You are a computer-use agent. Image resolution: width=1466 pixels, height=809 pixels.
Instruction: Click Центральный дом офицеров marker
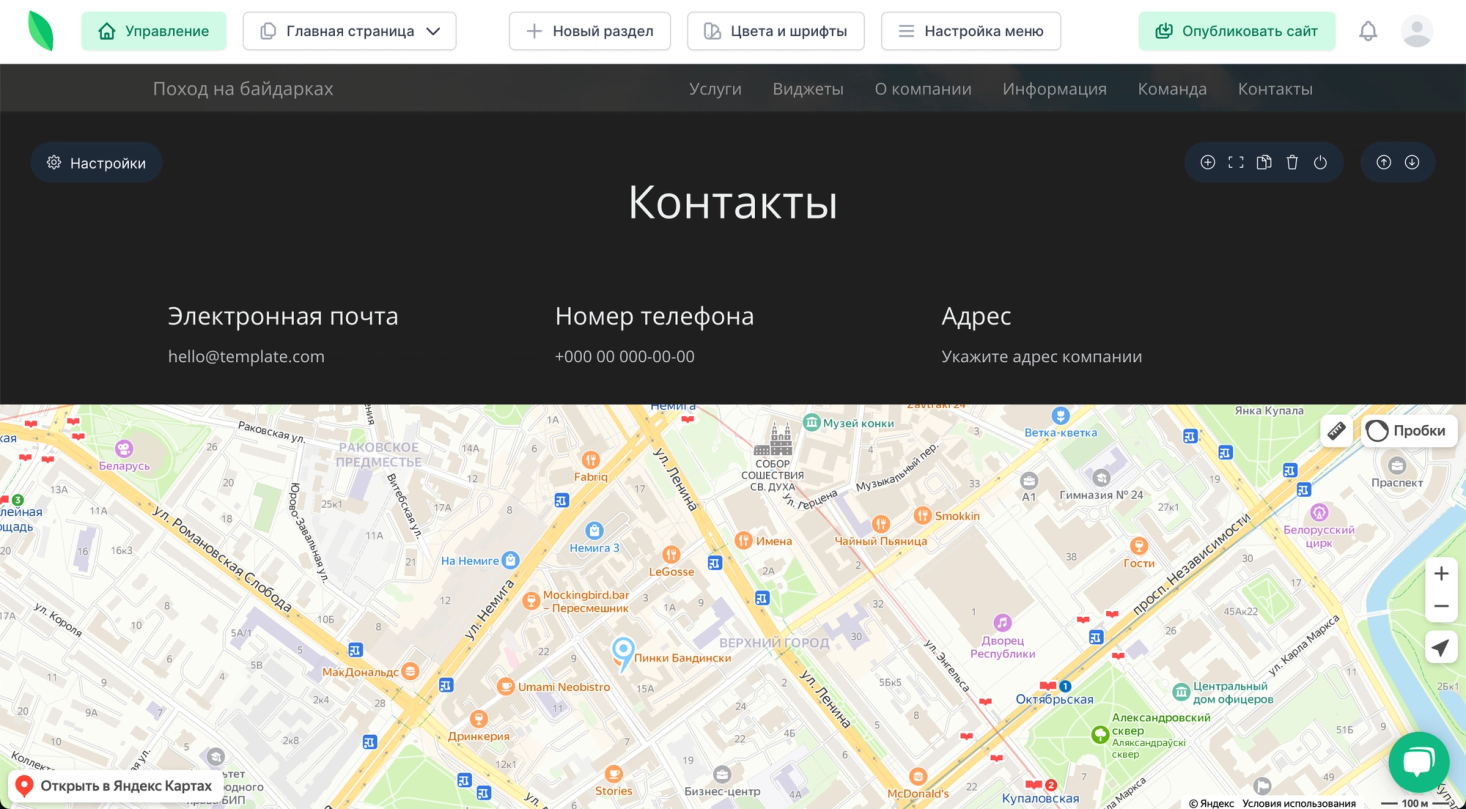[x=1181, y=691]
